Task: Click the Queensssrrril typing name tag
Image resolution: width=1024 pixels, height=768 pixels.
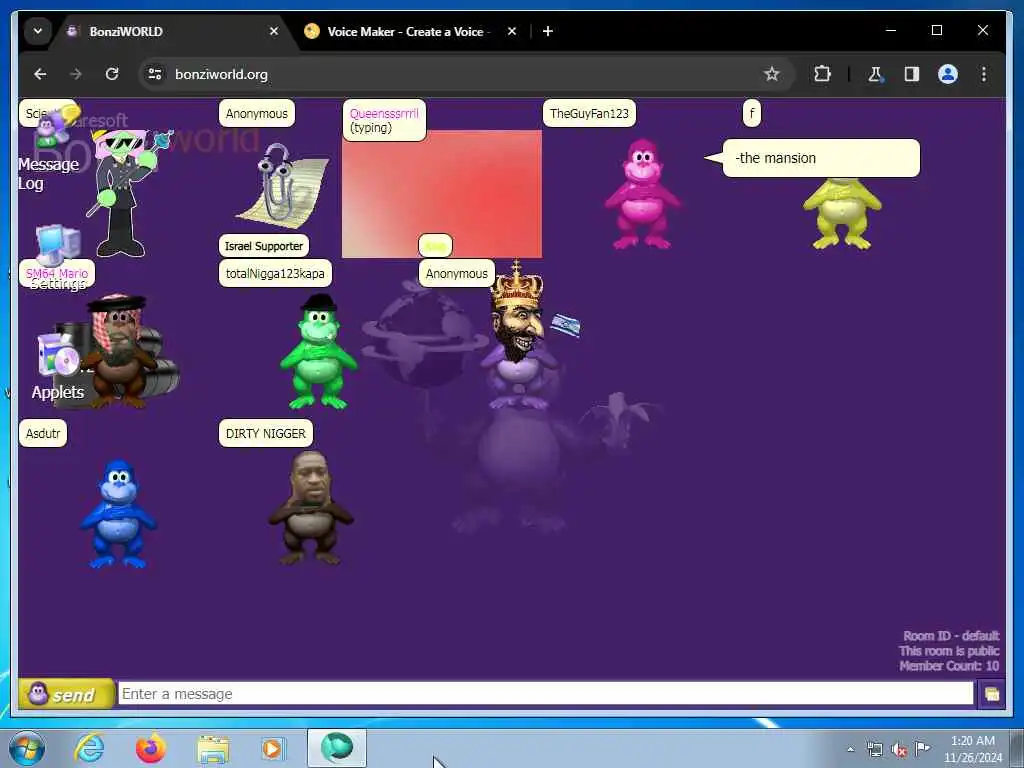Action: pyautogui.click(x=384, y=120)
